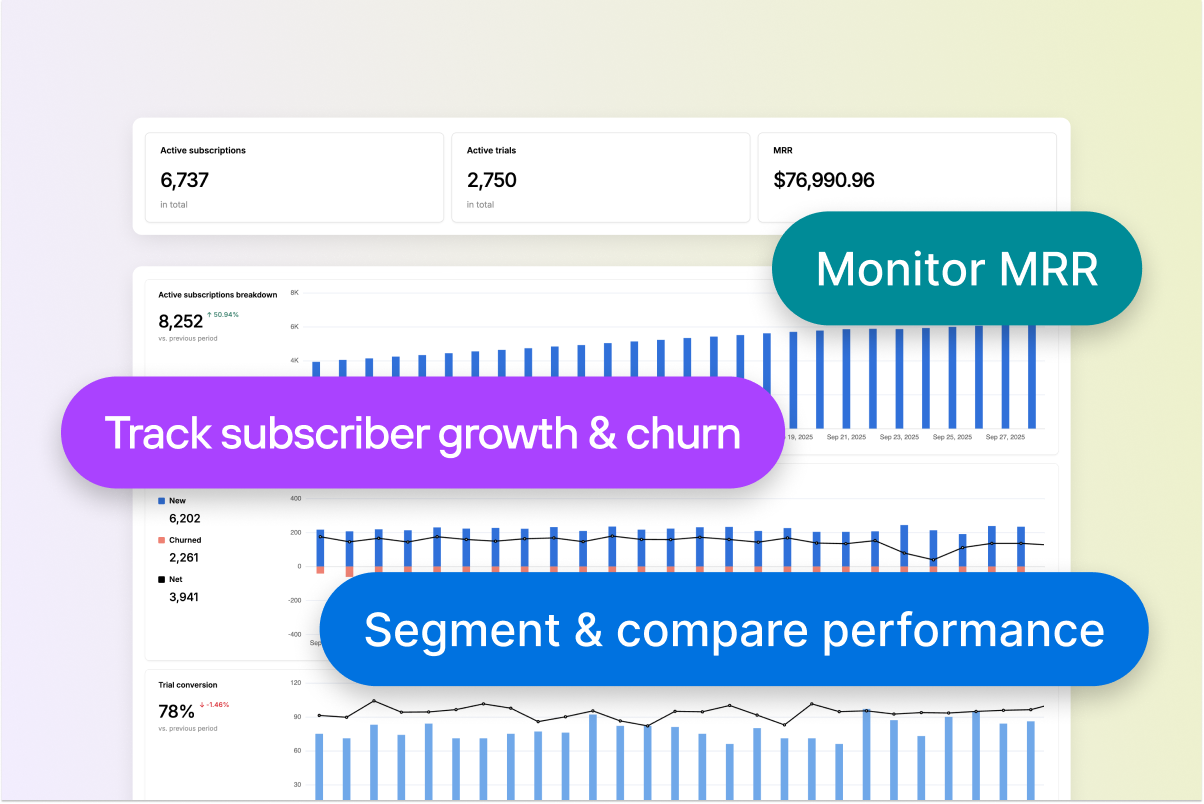
Task: Open the Active subscriptions card
Action: point(294,177)
